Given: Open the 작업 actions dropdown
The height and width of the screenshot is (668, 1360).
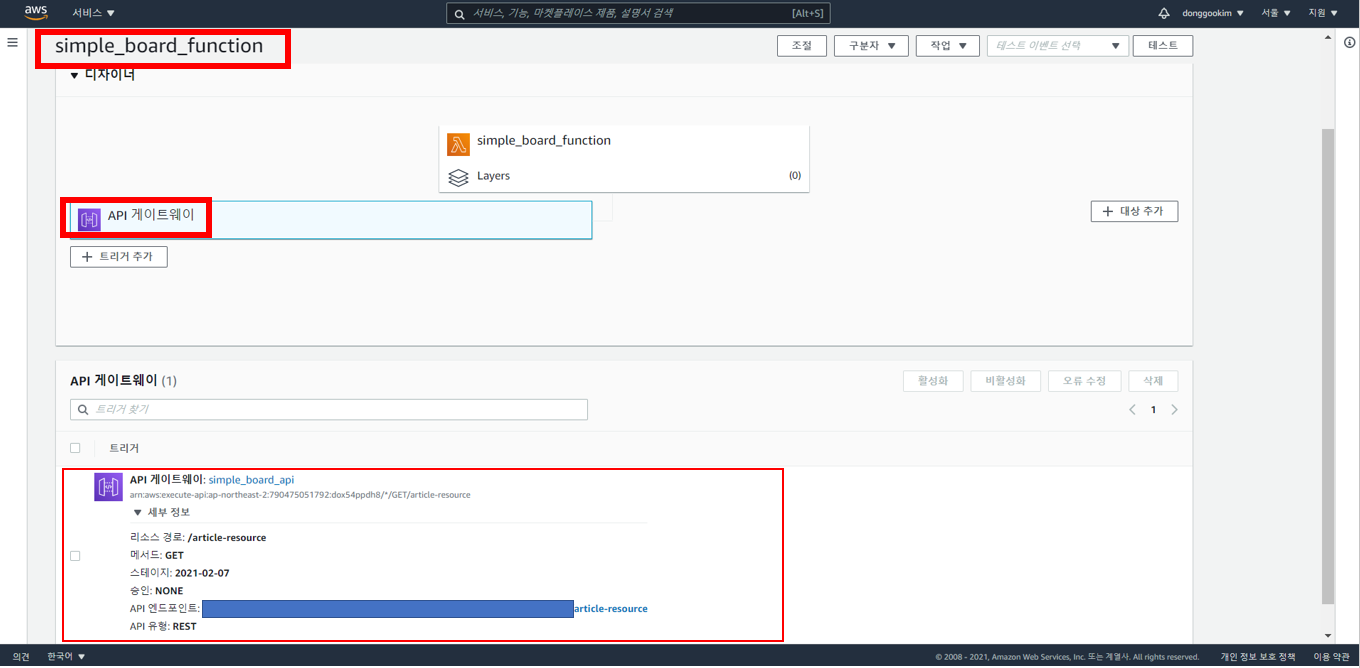Looking at the screenshot, I should click(x=947, y=46).
